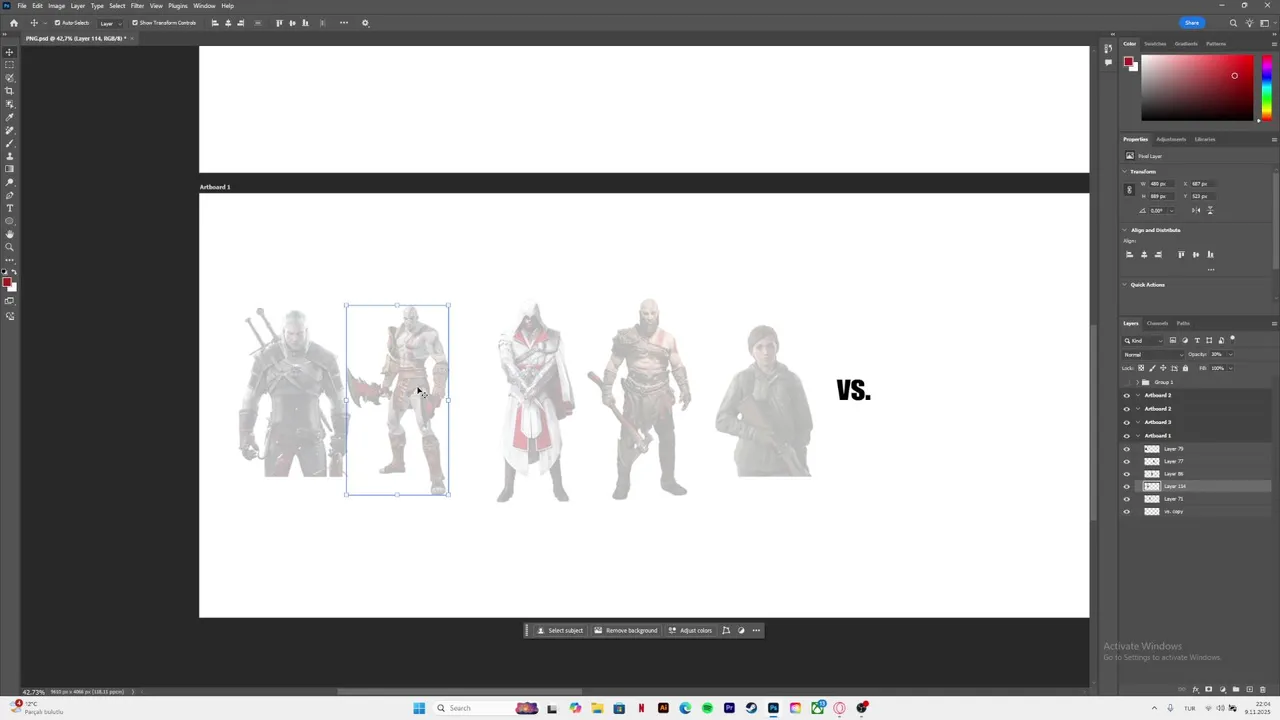The image size is (1280, 720).
Task: Align top edges in Properties panel
Action: point(1181,254)
